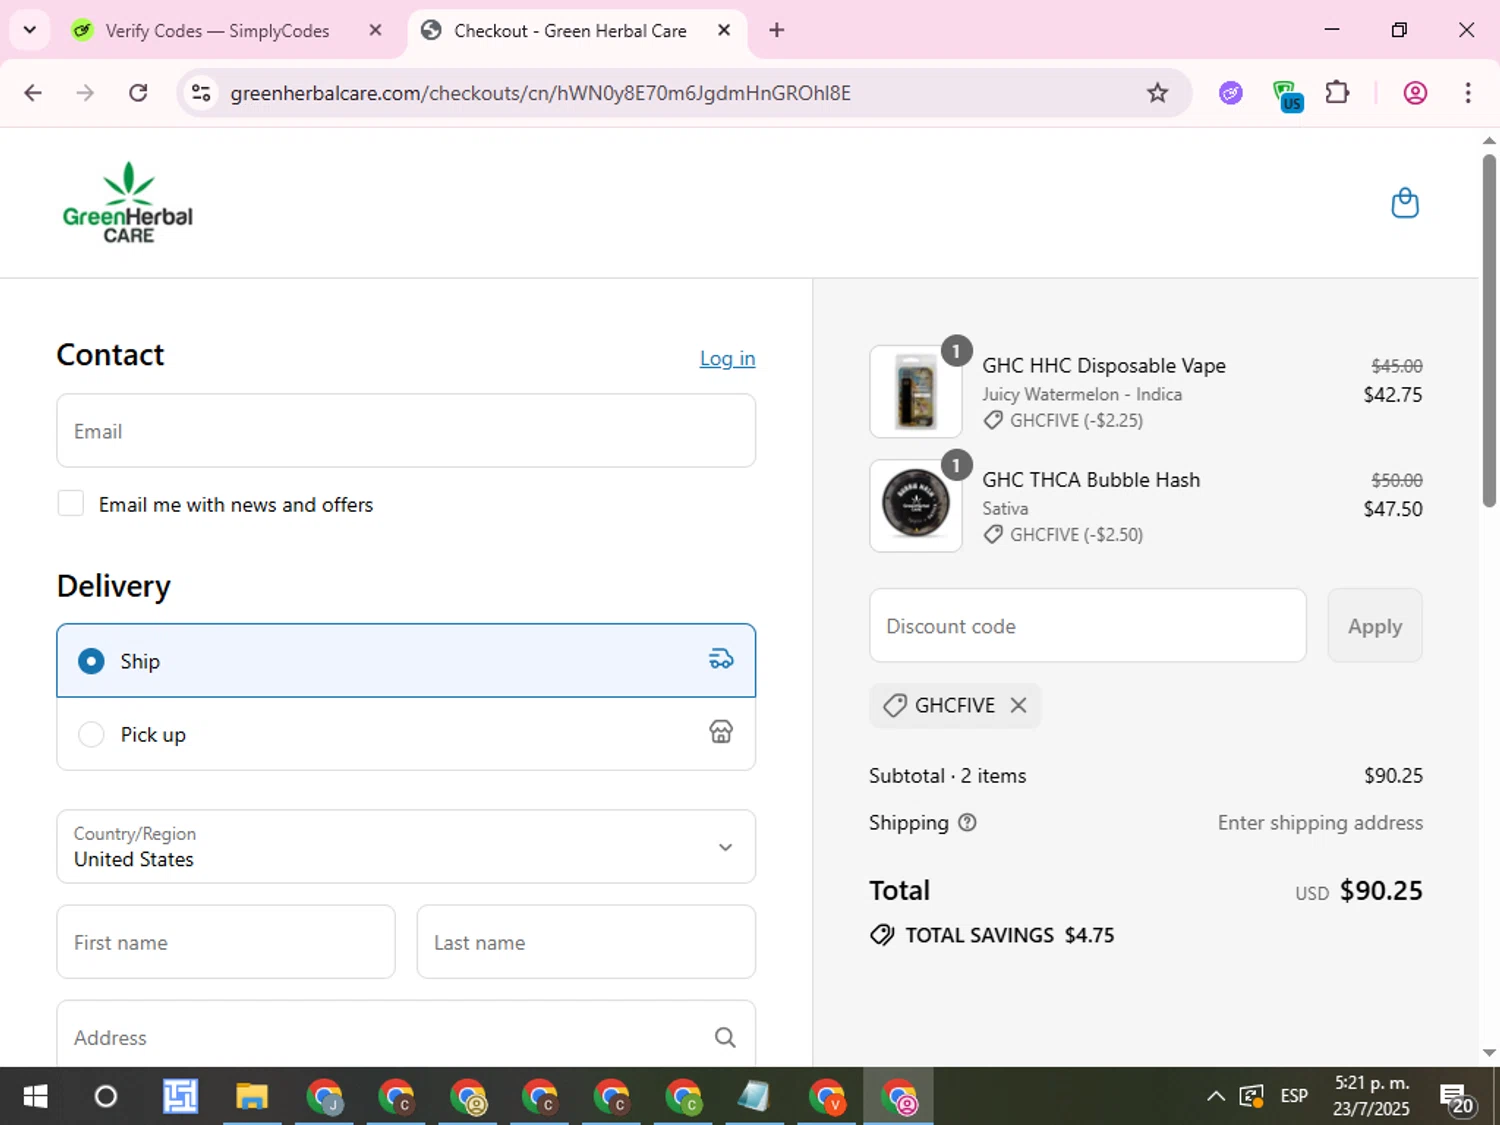Click the GHC THCA Bubble Hash title
Screen dimensions: 1500x1125
click(1091, 480)
